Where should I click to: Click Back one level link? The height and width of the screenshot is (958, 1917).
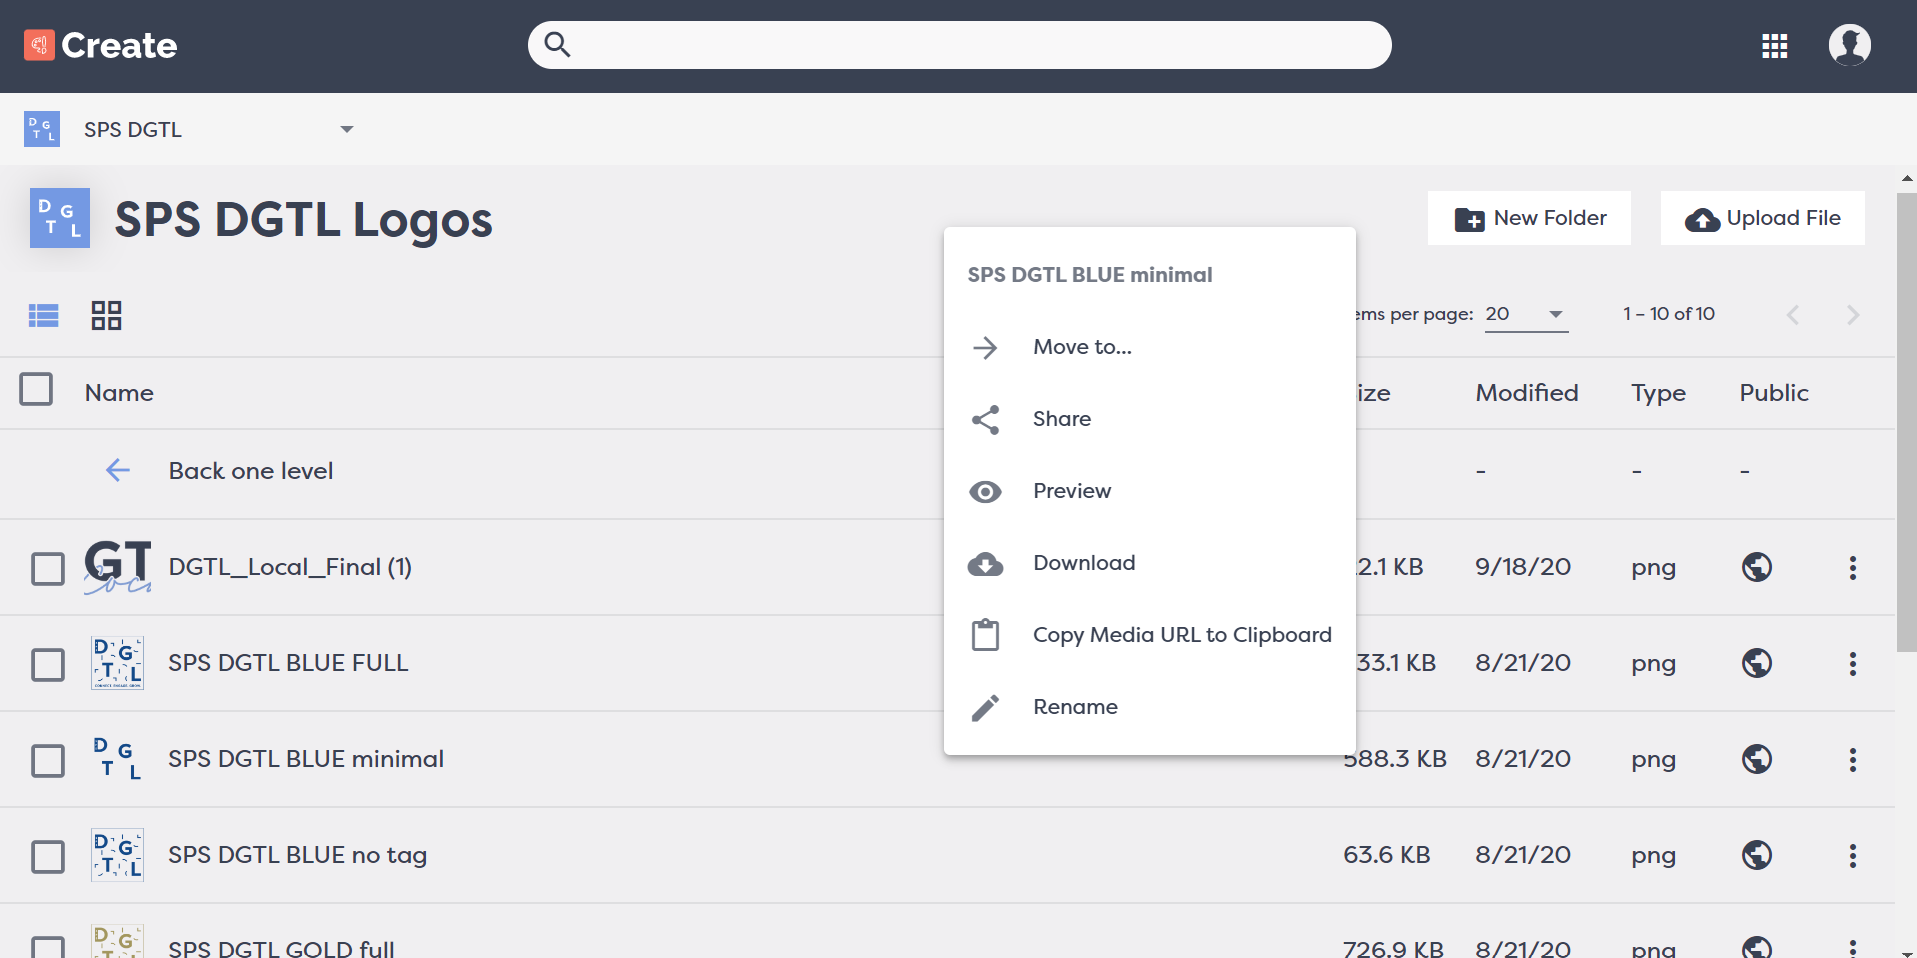pos(251,471)
